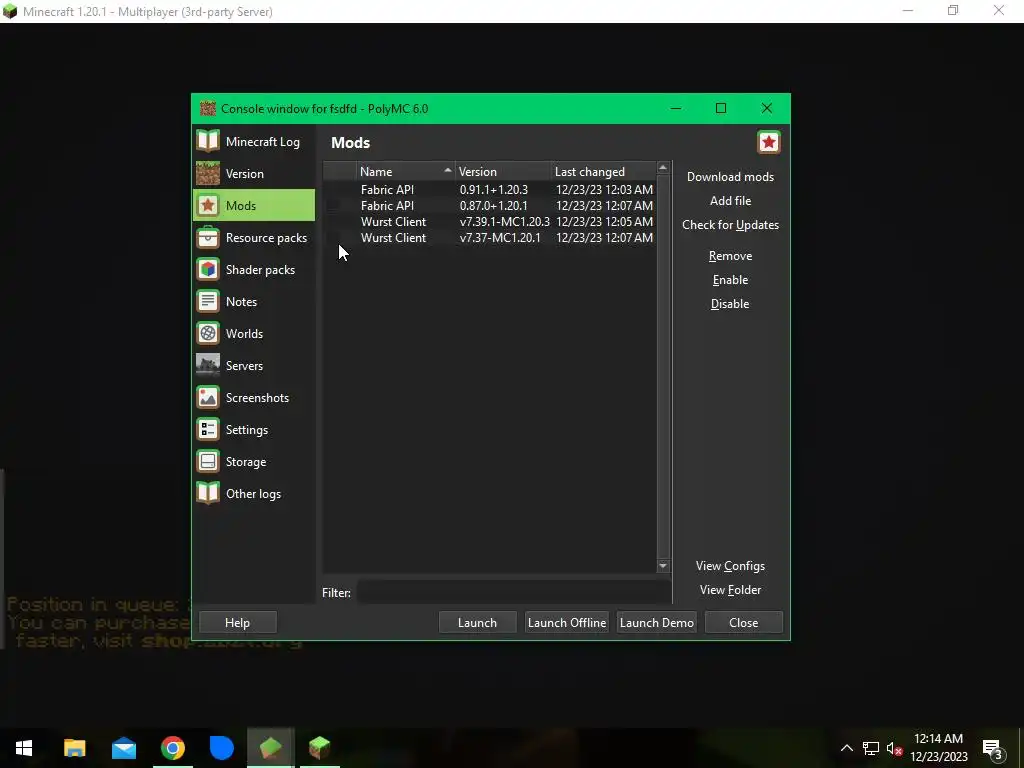
Task: Click the Enable button
Action: click(x=730, y=280)
